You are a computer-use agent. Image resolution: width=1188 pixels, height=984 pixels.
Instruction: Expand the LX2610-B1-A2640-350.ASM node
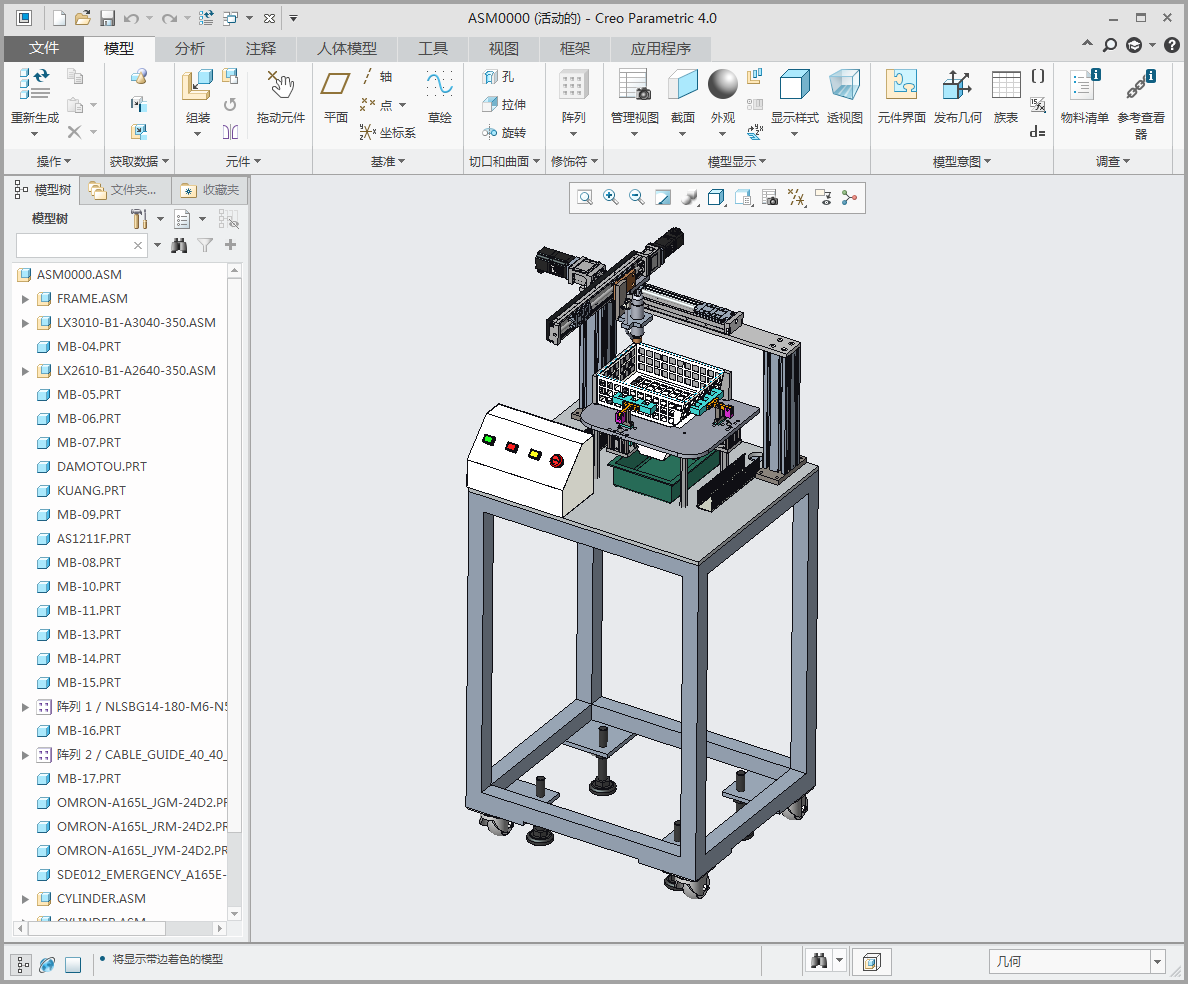coord(26,371)
